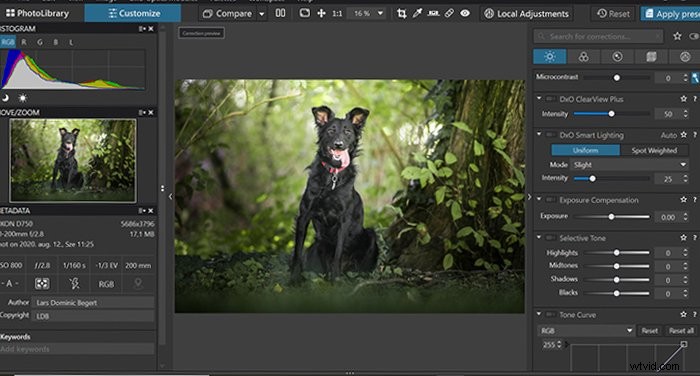The height and width of the screenshot is (376, 700).
Task: Toggle Tone Curve on/off switch
Action: (550, 314)
